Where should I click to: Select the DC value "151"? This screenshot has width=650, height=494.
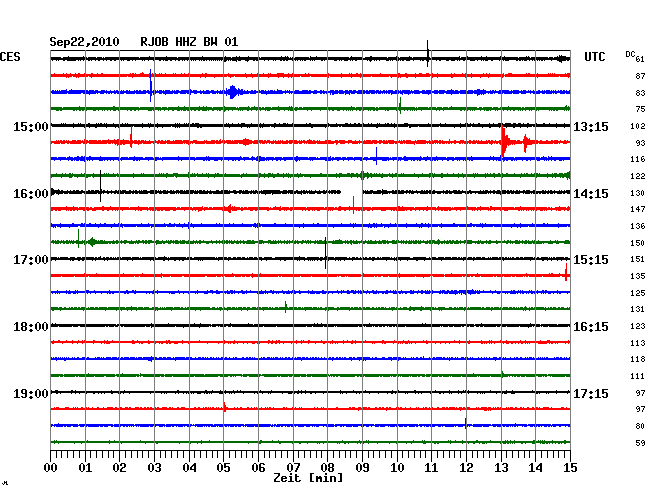tap(638, 259)
